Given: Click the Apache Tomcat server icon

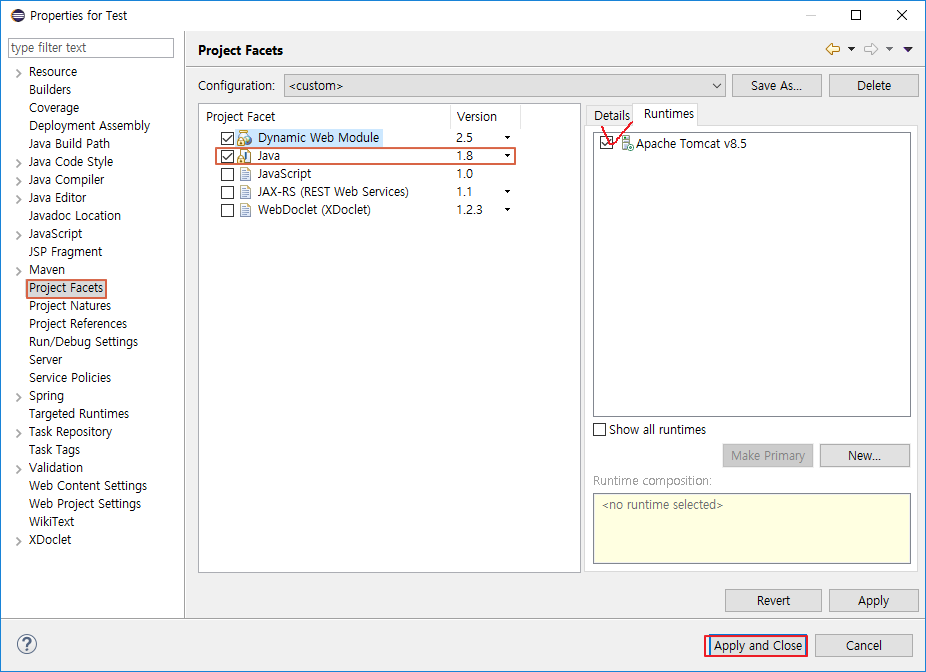Looking at the screenshot, I should point(627,143).
